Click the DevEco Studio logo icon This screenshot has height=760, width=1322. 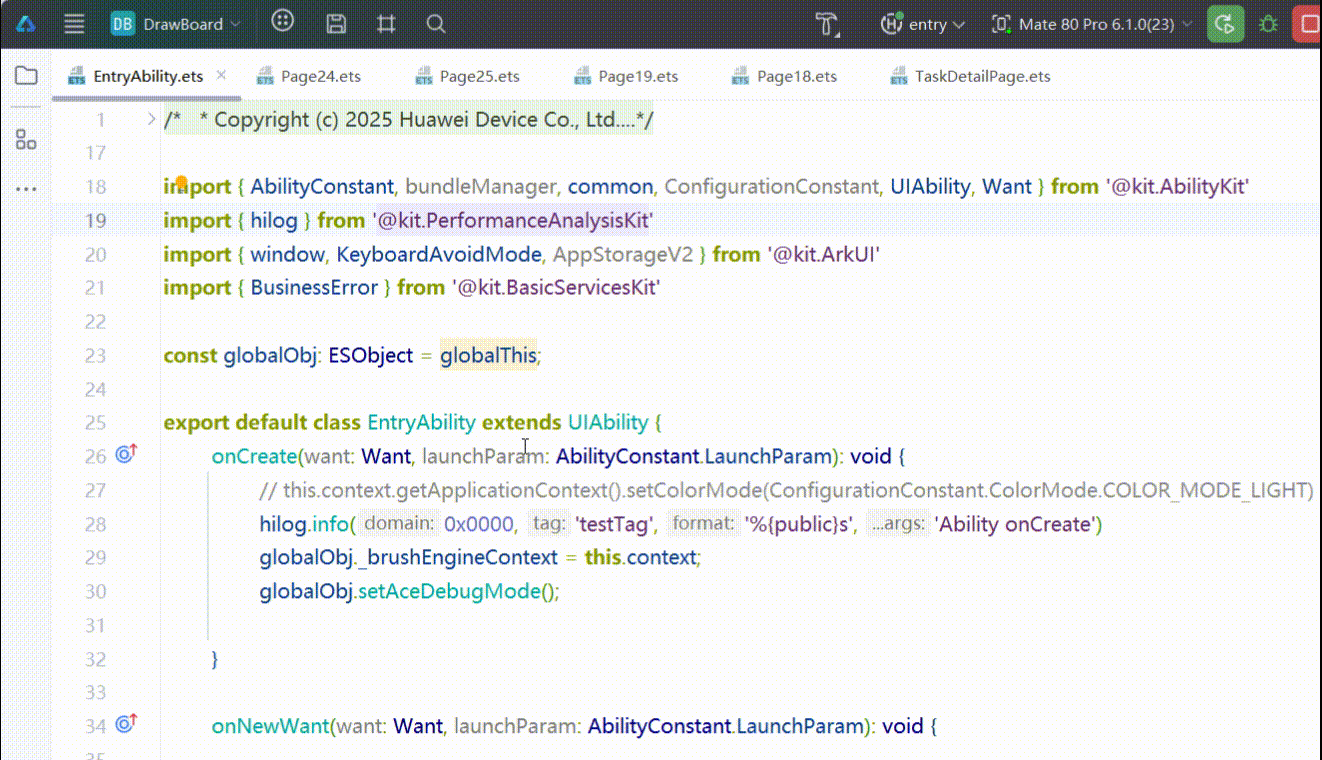coord(27,24)
